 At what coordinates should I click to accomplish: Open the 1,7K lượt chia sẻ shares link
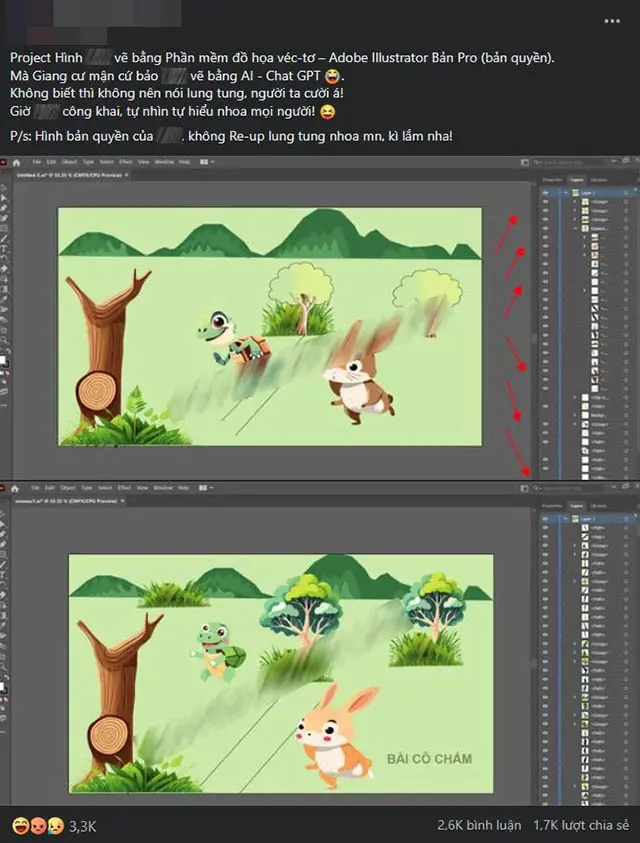click(x=581, y=825)
